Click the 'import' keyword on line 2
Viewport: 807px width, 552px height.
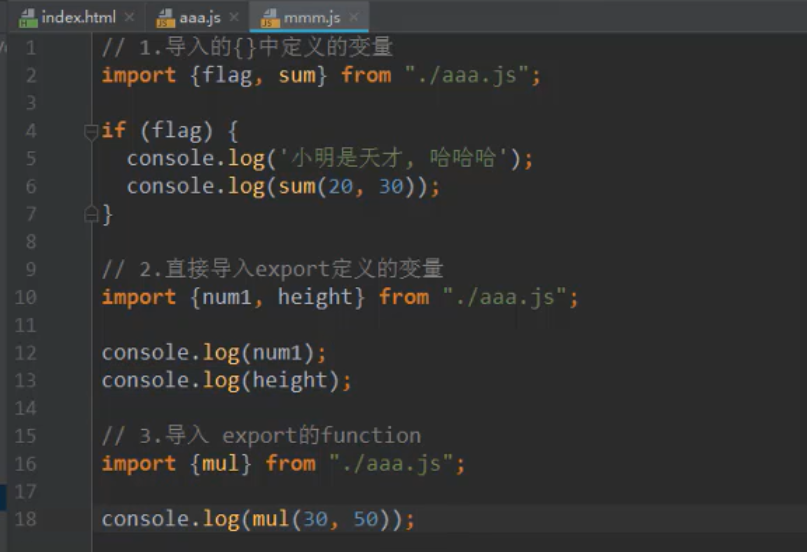click(139, 76)
